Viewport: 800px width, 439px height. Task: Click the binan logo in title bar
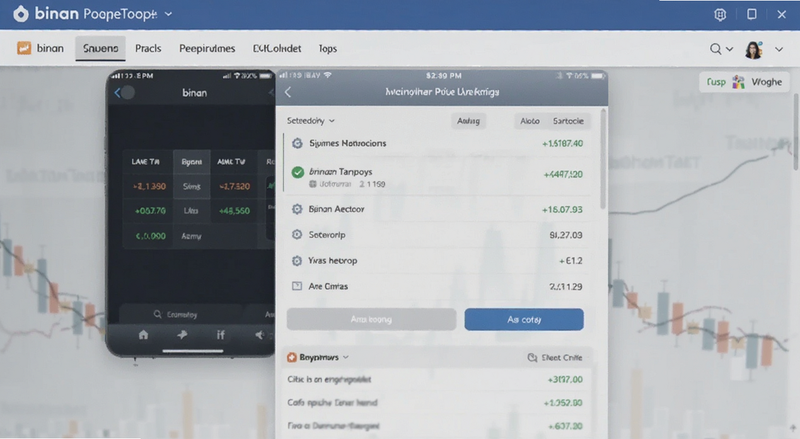point(21,14)
